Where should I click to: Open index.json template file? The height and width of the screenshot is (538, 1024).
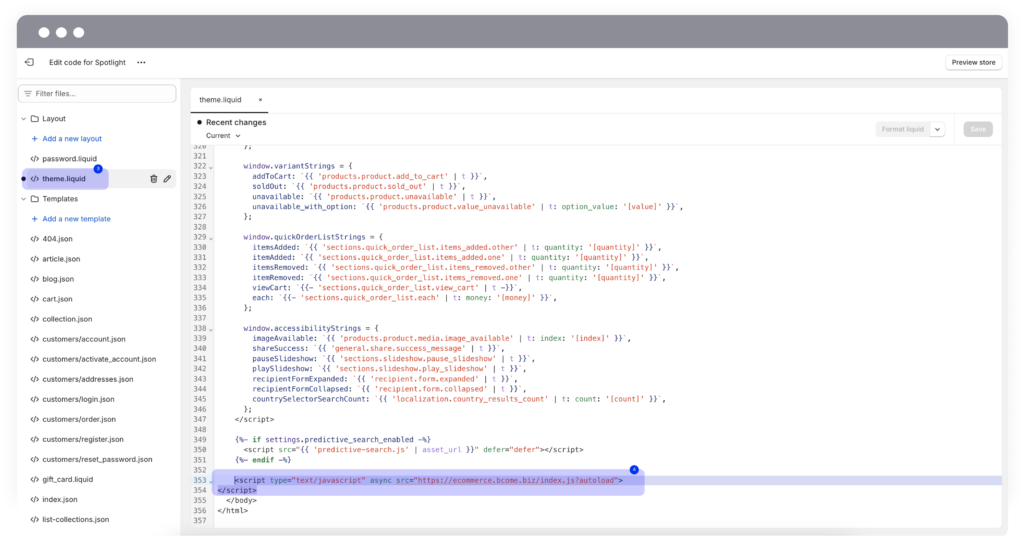[60, 499]
